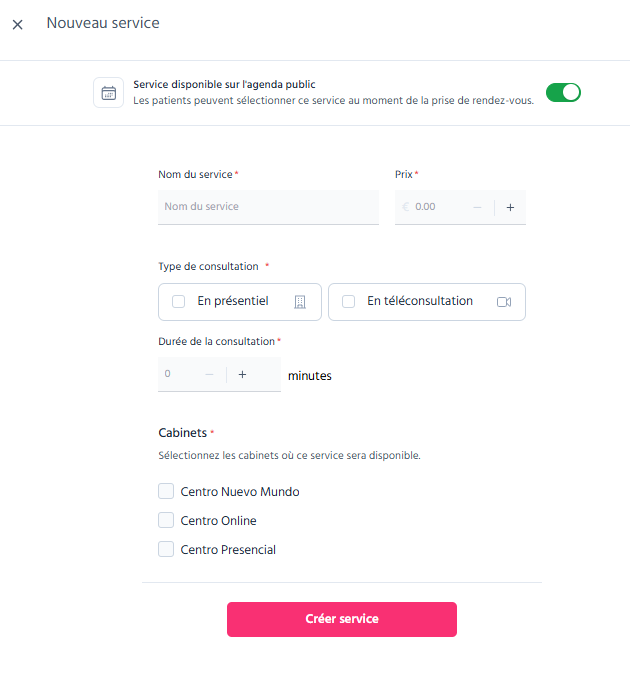
Task: Click the building icon for présentiel
Action: pyautogui.click(x=300, y=302)
